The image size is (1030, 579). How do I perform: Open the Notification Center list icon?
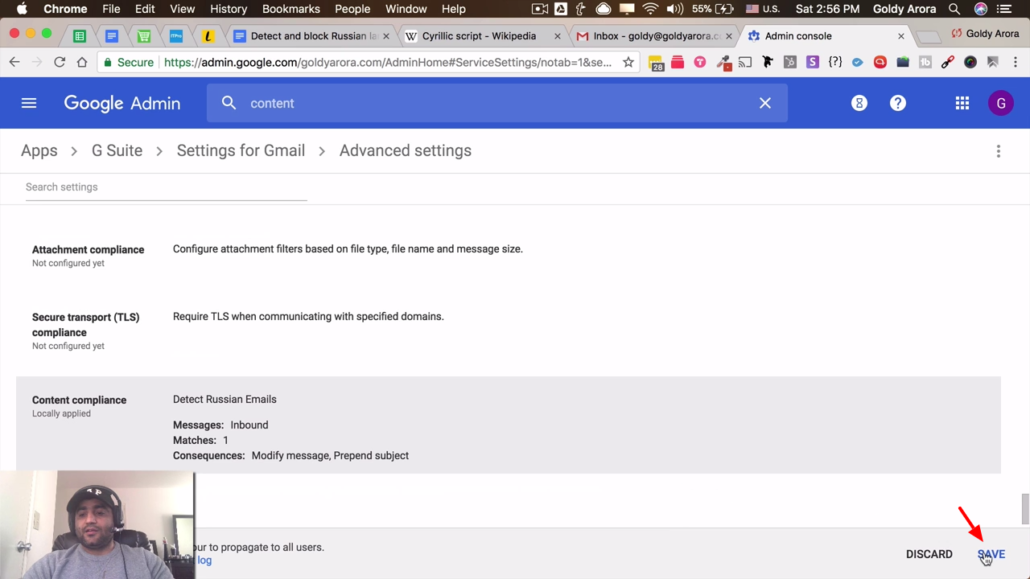(x=1005, y=9)
